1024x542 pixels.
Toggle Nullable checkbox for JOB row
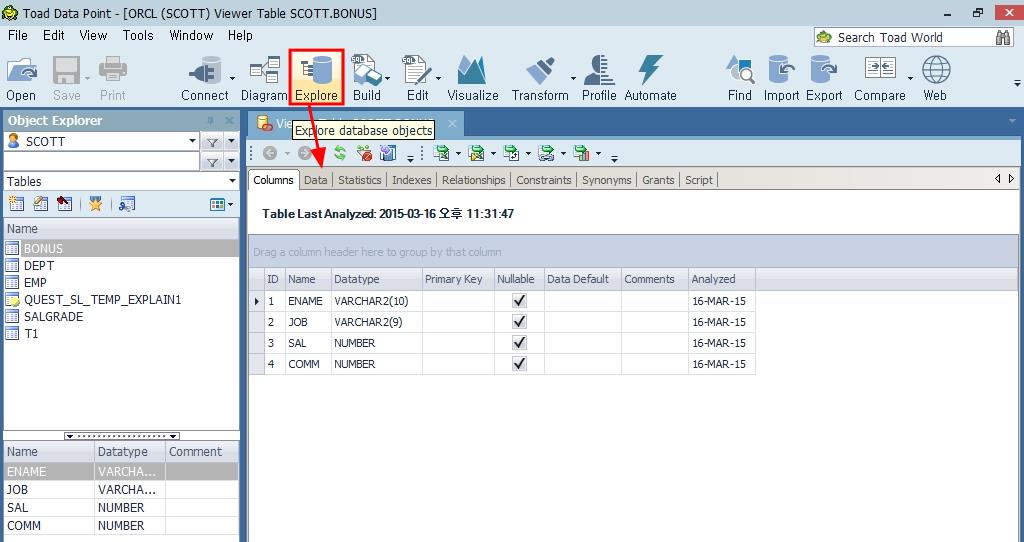[x=519, y=322]
